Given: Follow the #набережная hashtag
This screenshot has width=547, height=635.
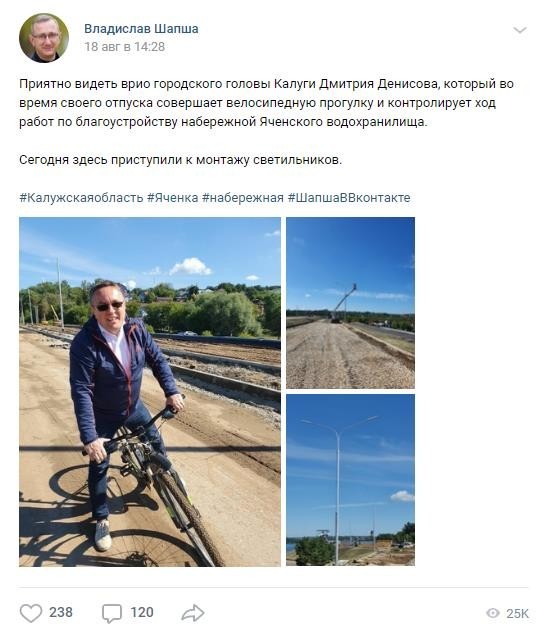Looking at the screenshot, I should (x=243, y=198).
